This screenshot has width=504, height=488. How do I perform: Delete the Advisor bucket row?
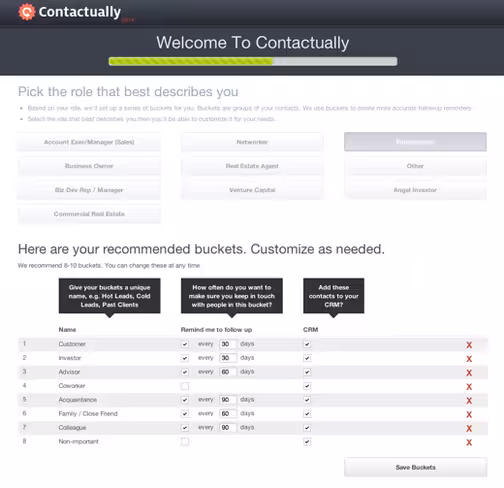pyautogui.click(x=469, y=373)
